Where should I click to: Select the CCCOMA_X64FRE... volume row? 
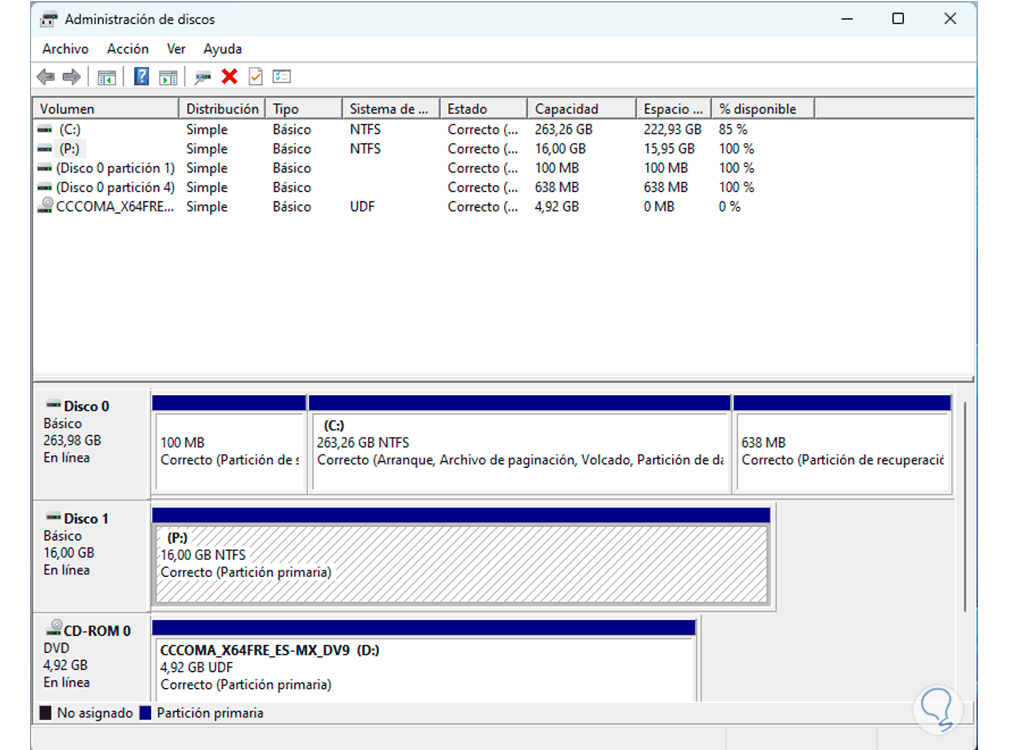point(424,207)
